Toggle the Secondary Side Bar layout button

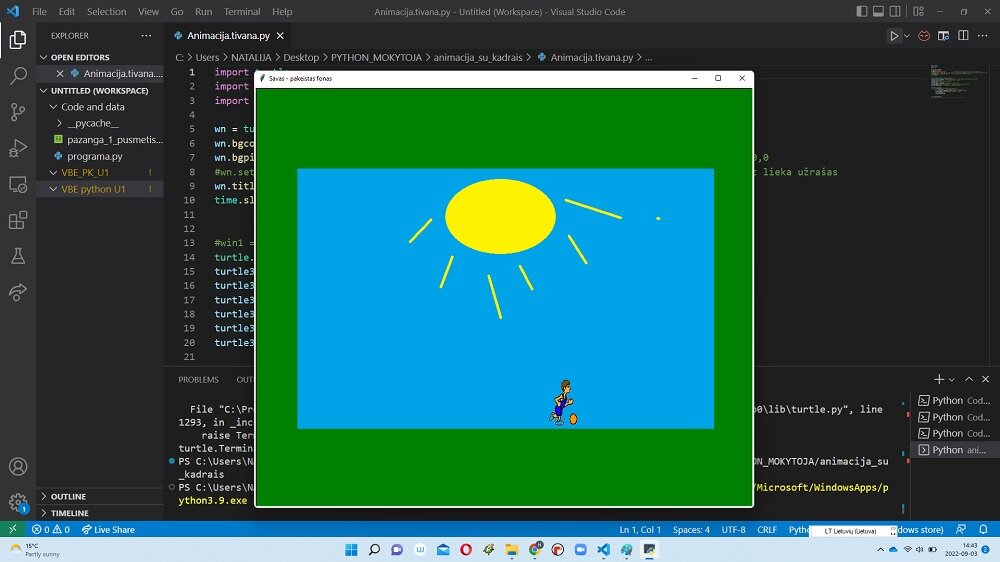pos(896,12)
